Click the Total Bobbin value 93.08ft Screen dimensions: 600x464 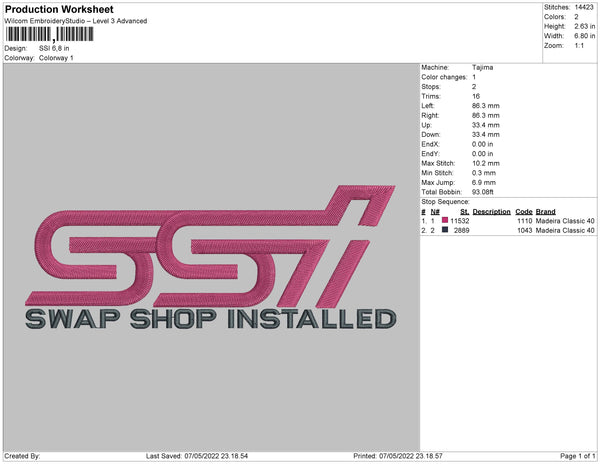coord(486,191)
